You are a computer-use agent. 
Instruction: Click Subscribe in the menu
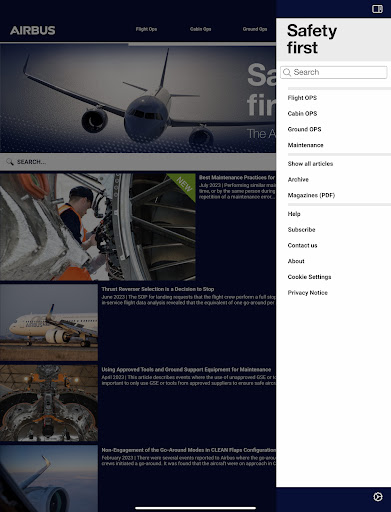coord(301,229)
